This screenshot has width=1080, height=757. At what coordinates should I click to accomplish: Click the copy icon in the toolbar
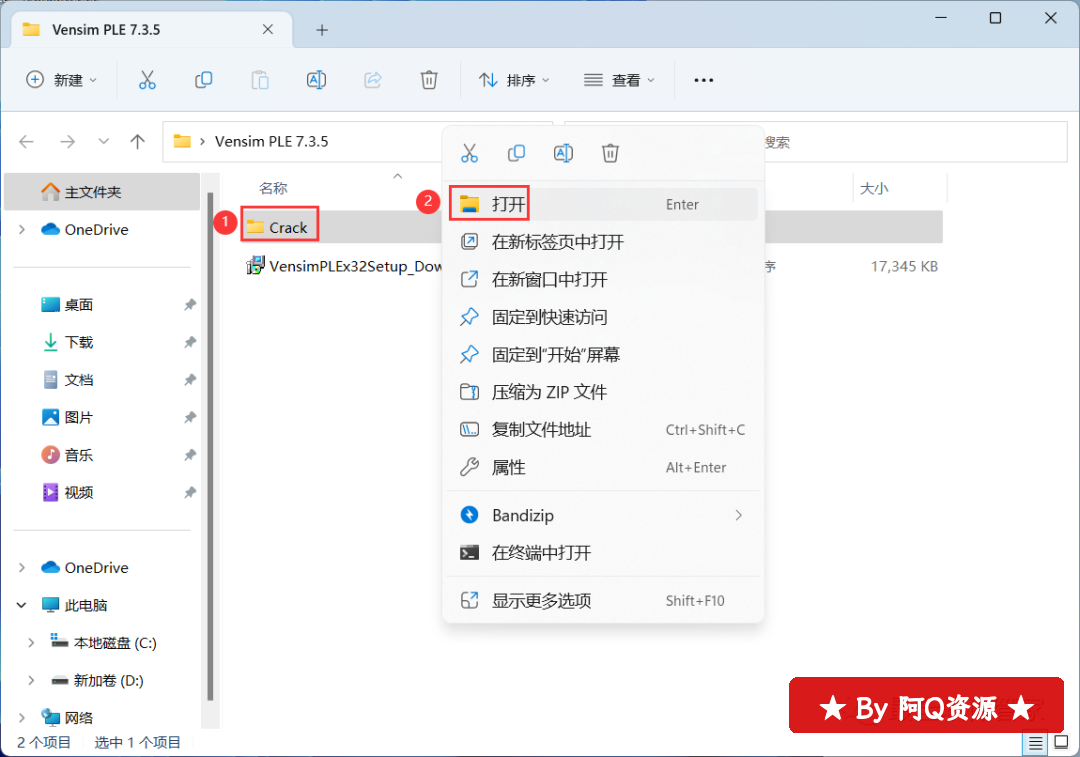tap(204, 80)
